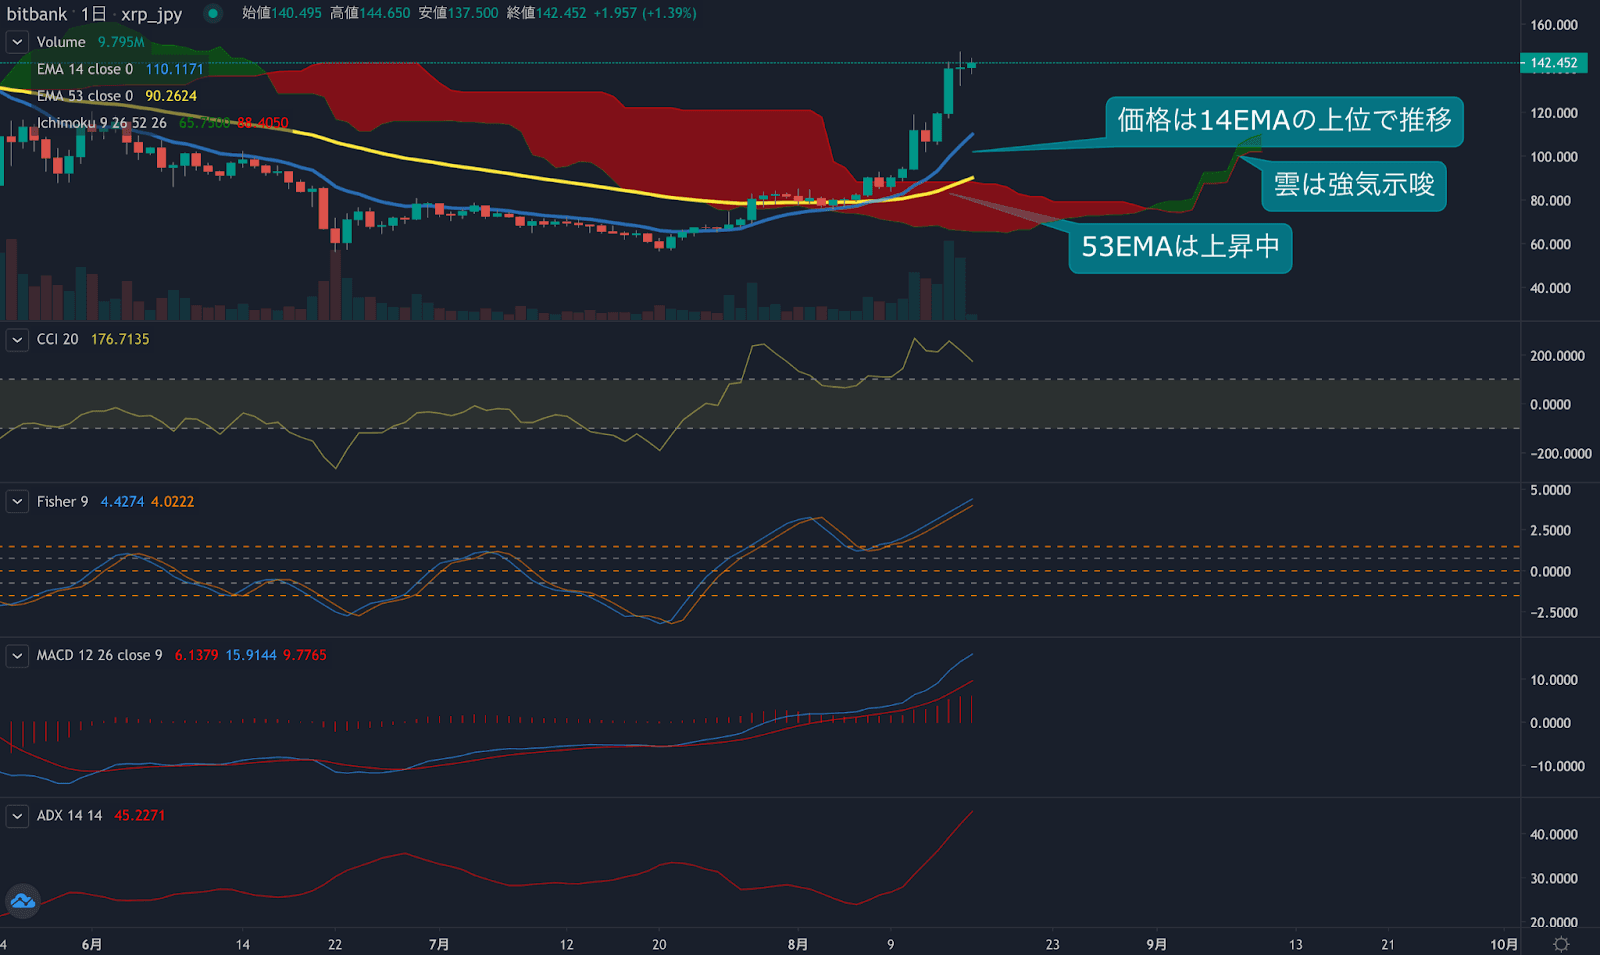Click the blue cloud icon at bottom left
The height and width of the screenshot is (955, 1600).
tap(22, 901)
